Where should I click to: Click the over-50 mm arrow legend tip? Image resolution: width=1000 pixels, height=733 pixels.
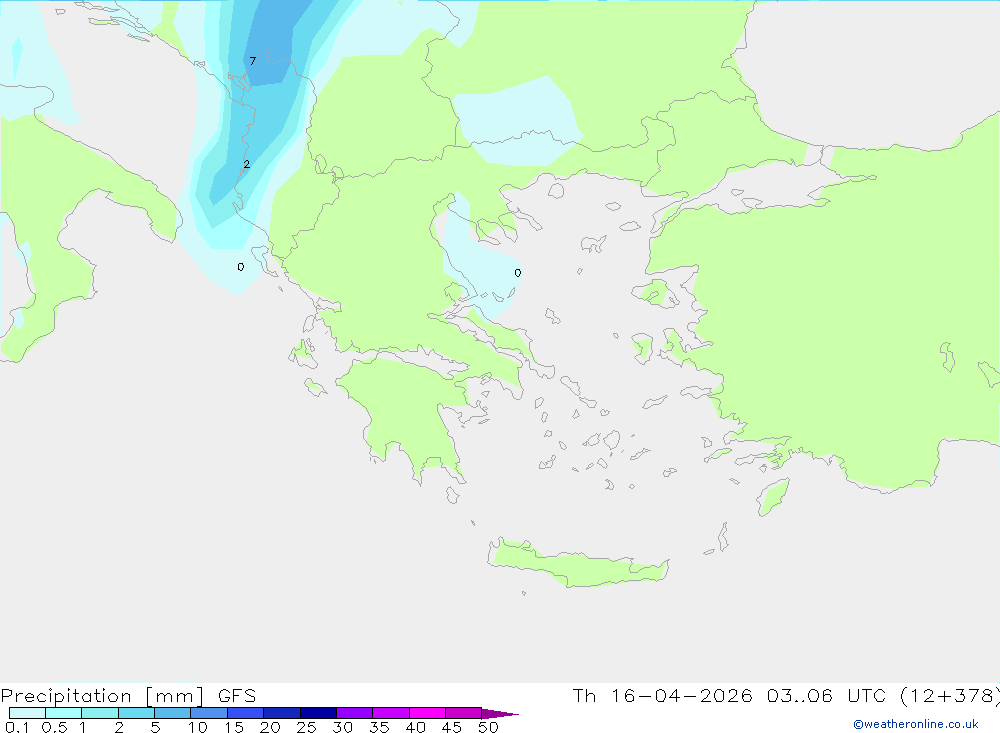500,713
